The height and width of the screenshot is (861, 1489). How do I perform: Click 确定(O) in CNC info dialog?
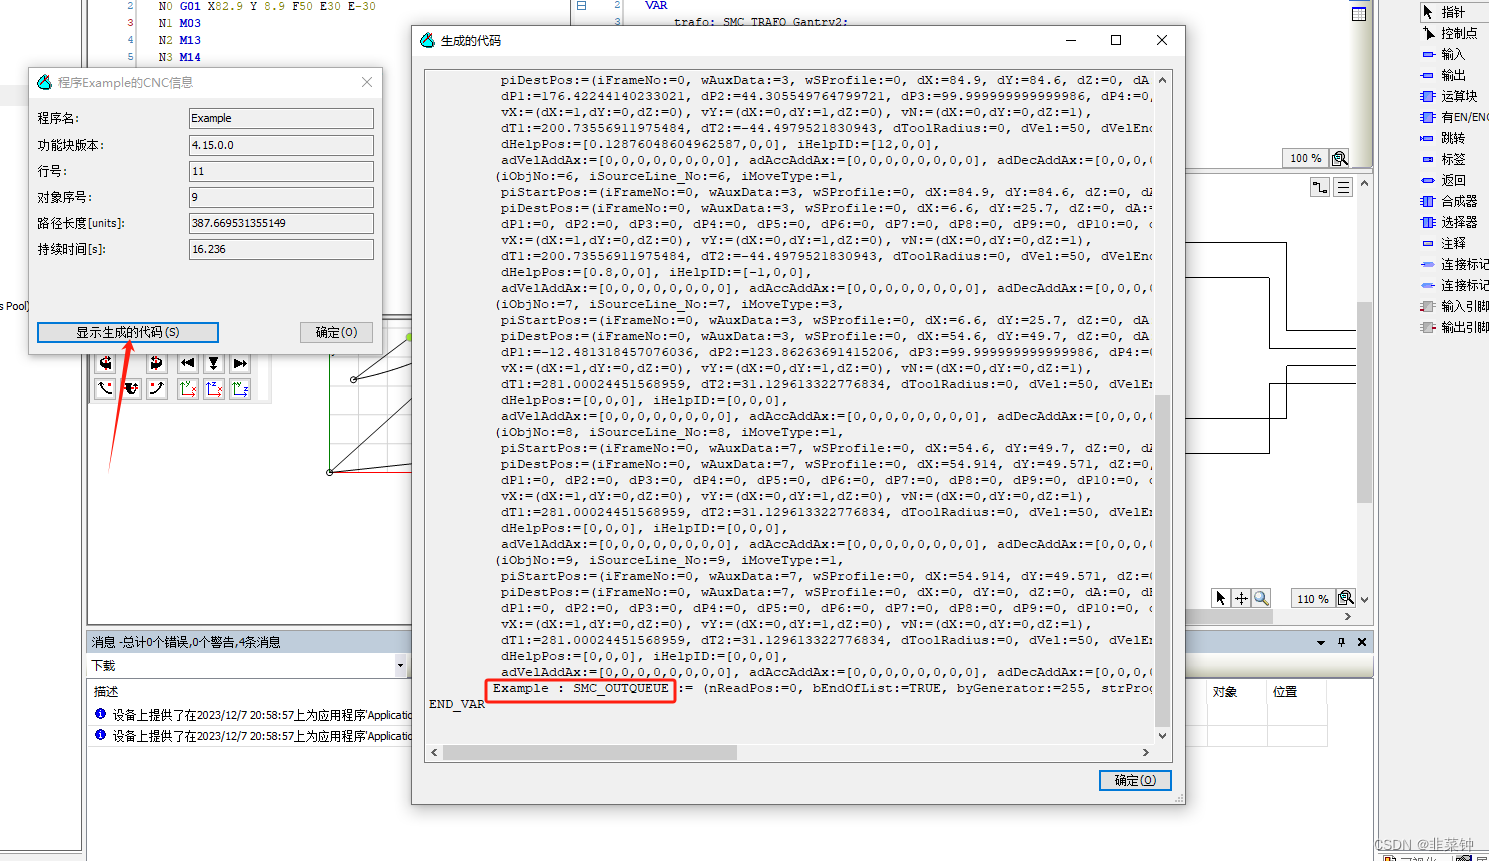(x=336, y=332)
